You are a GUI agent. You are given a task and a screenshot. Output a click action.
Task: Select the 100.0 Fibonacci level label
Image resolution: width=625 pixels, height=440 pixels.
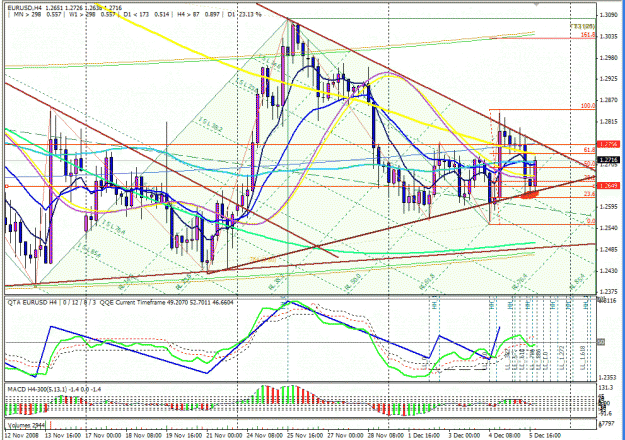[x=588, y=106]
